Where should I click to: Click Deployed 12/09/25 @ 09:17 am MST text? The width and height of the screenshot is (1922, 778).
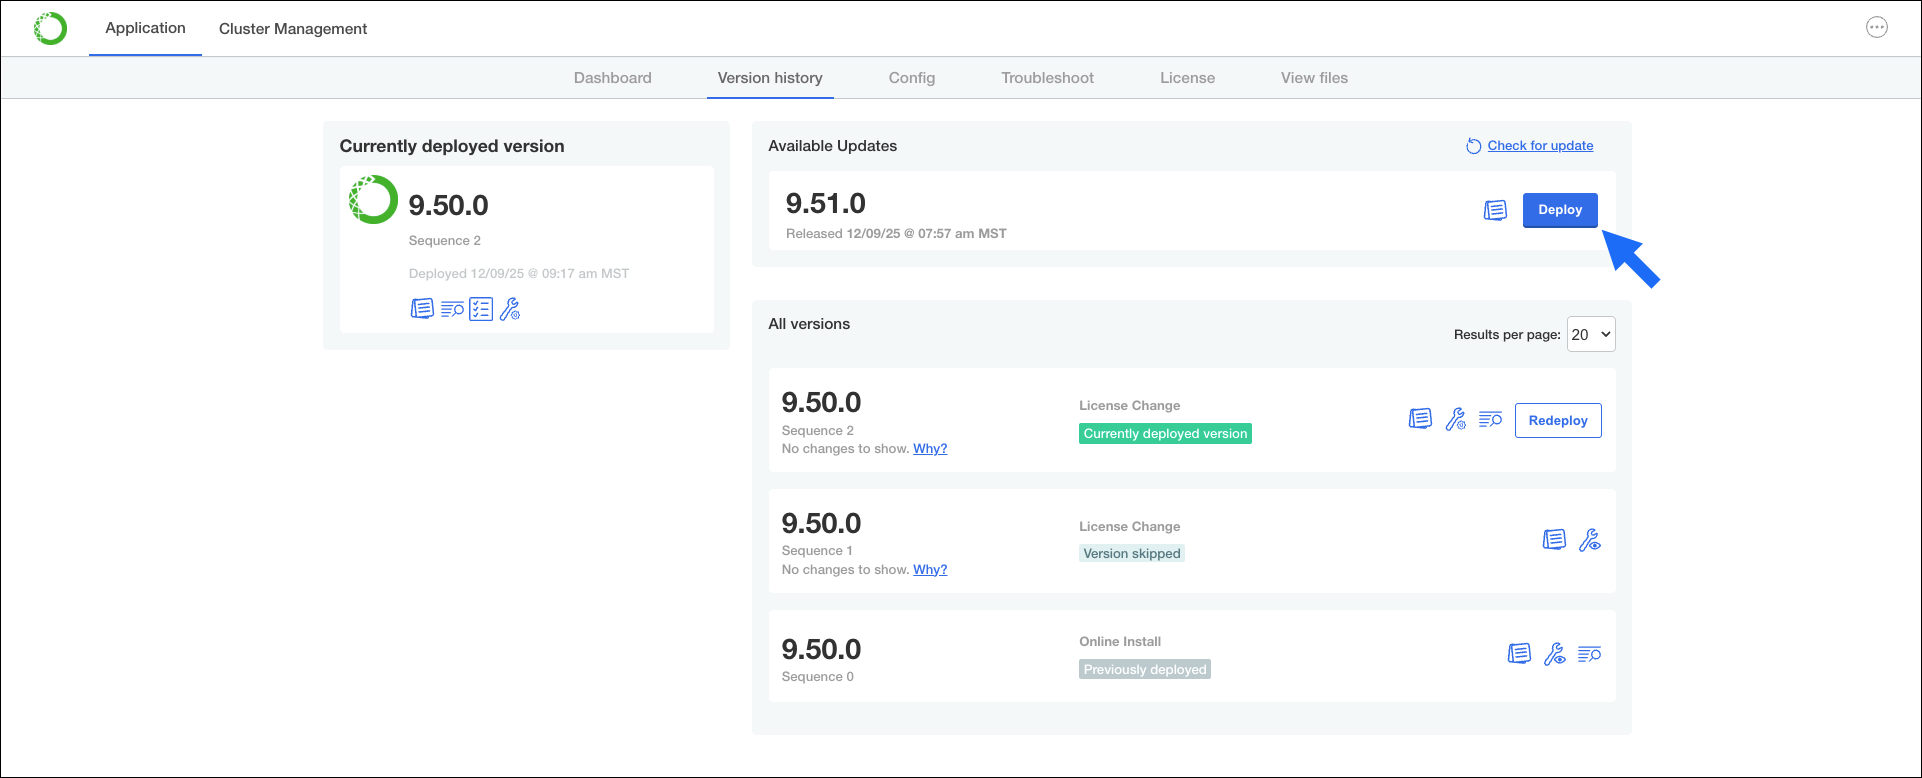tap(519, 274)
